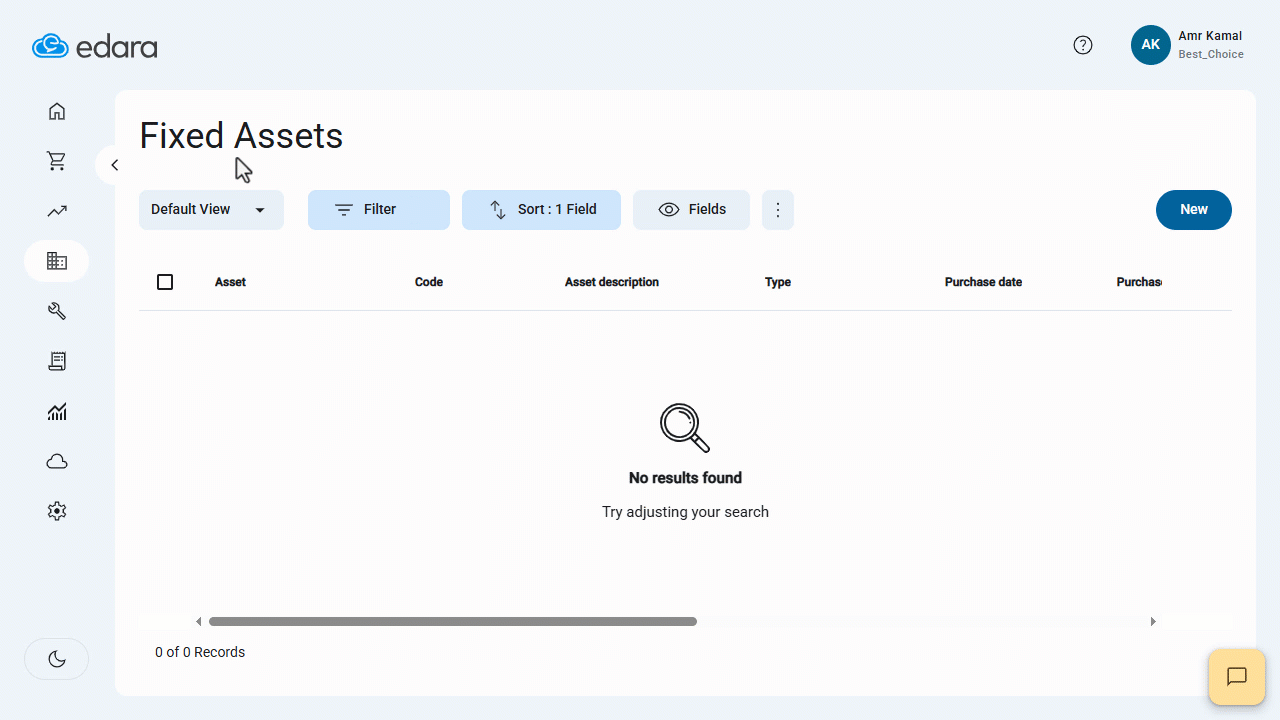This screenshot has height=720, width=1280.
Task: Select the building accounting sidebar icon
Action: 57,261
